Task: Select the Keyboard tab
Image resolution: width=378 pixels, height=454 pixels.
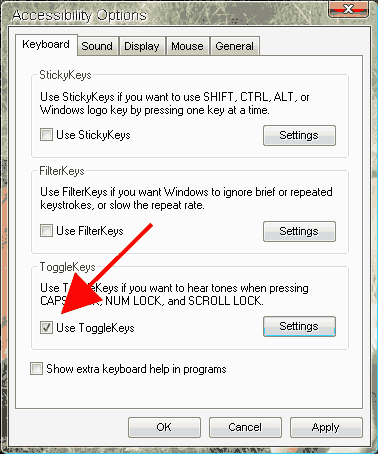Action: point(46,44)
